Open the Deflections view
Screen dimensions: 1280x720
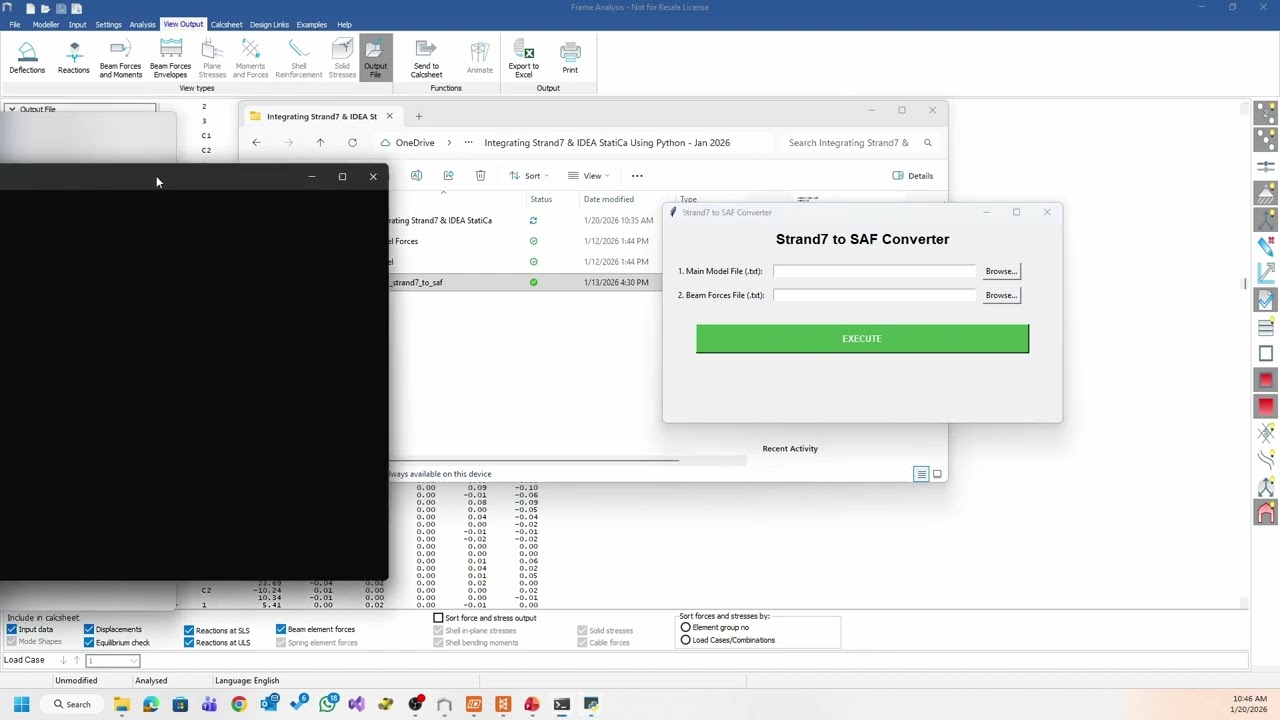tap(27, 58)
